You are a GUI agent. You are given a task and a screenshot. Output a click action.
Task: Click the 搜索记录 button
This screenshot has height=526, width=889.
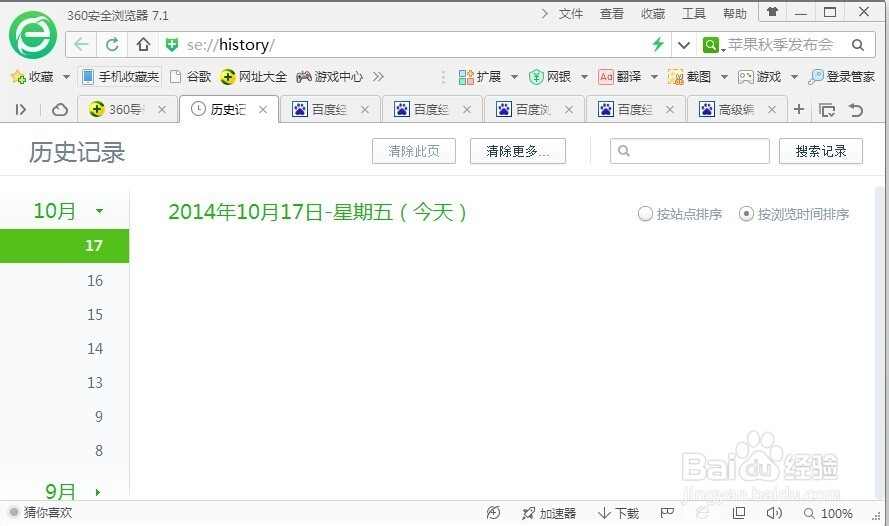tap(820, 151)
